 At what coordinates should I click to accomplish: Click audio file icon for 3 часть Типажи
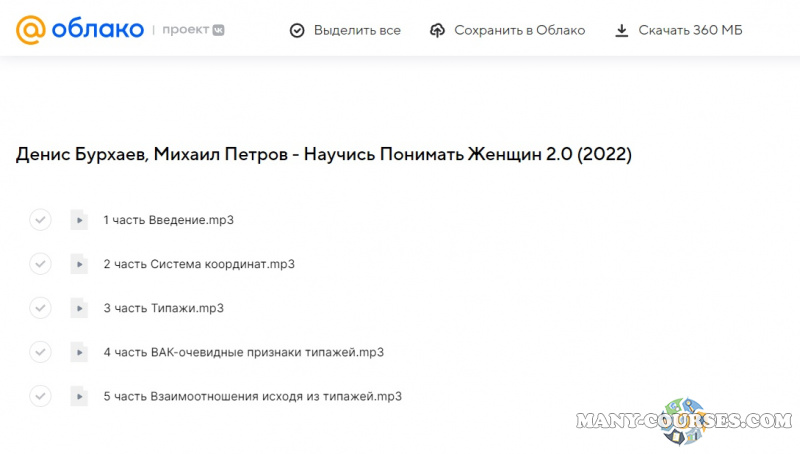[x=79, y=308]
